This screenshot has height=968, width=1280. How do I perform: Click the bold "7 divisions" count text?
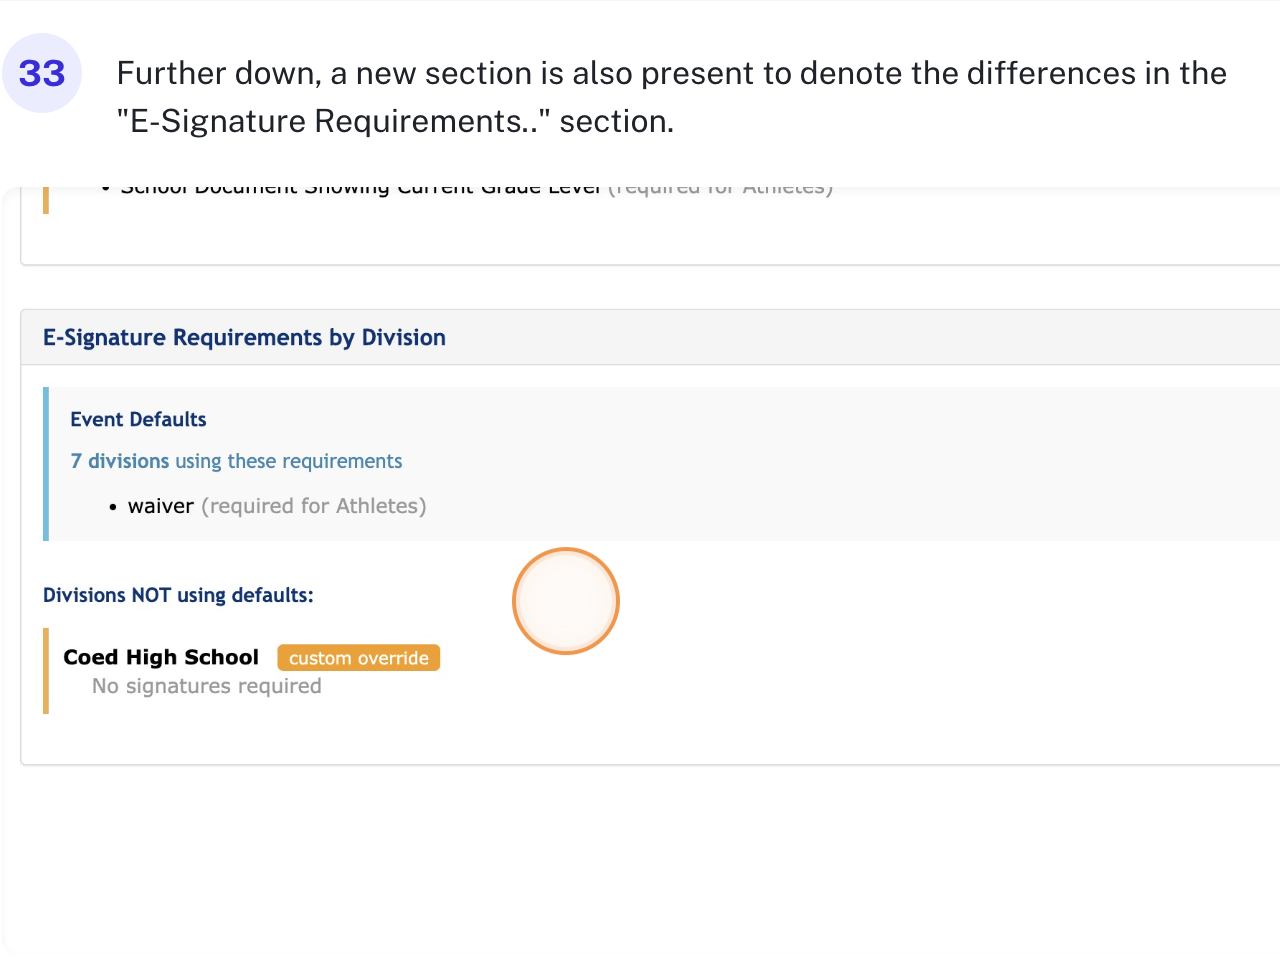(x=120, y=461)
